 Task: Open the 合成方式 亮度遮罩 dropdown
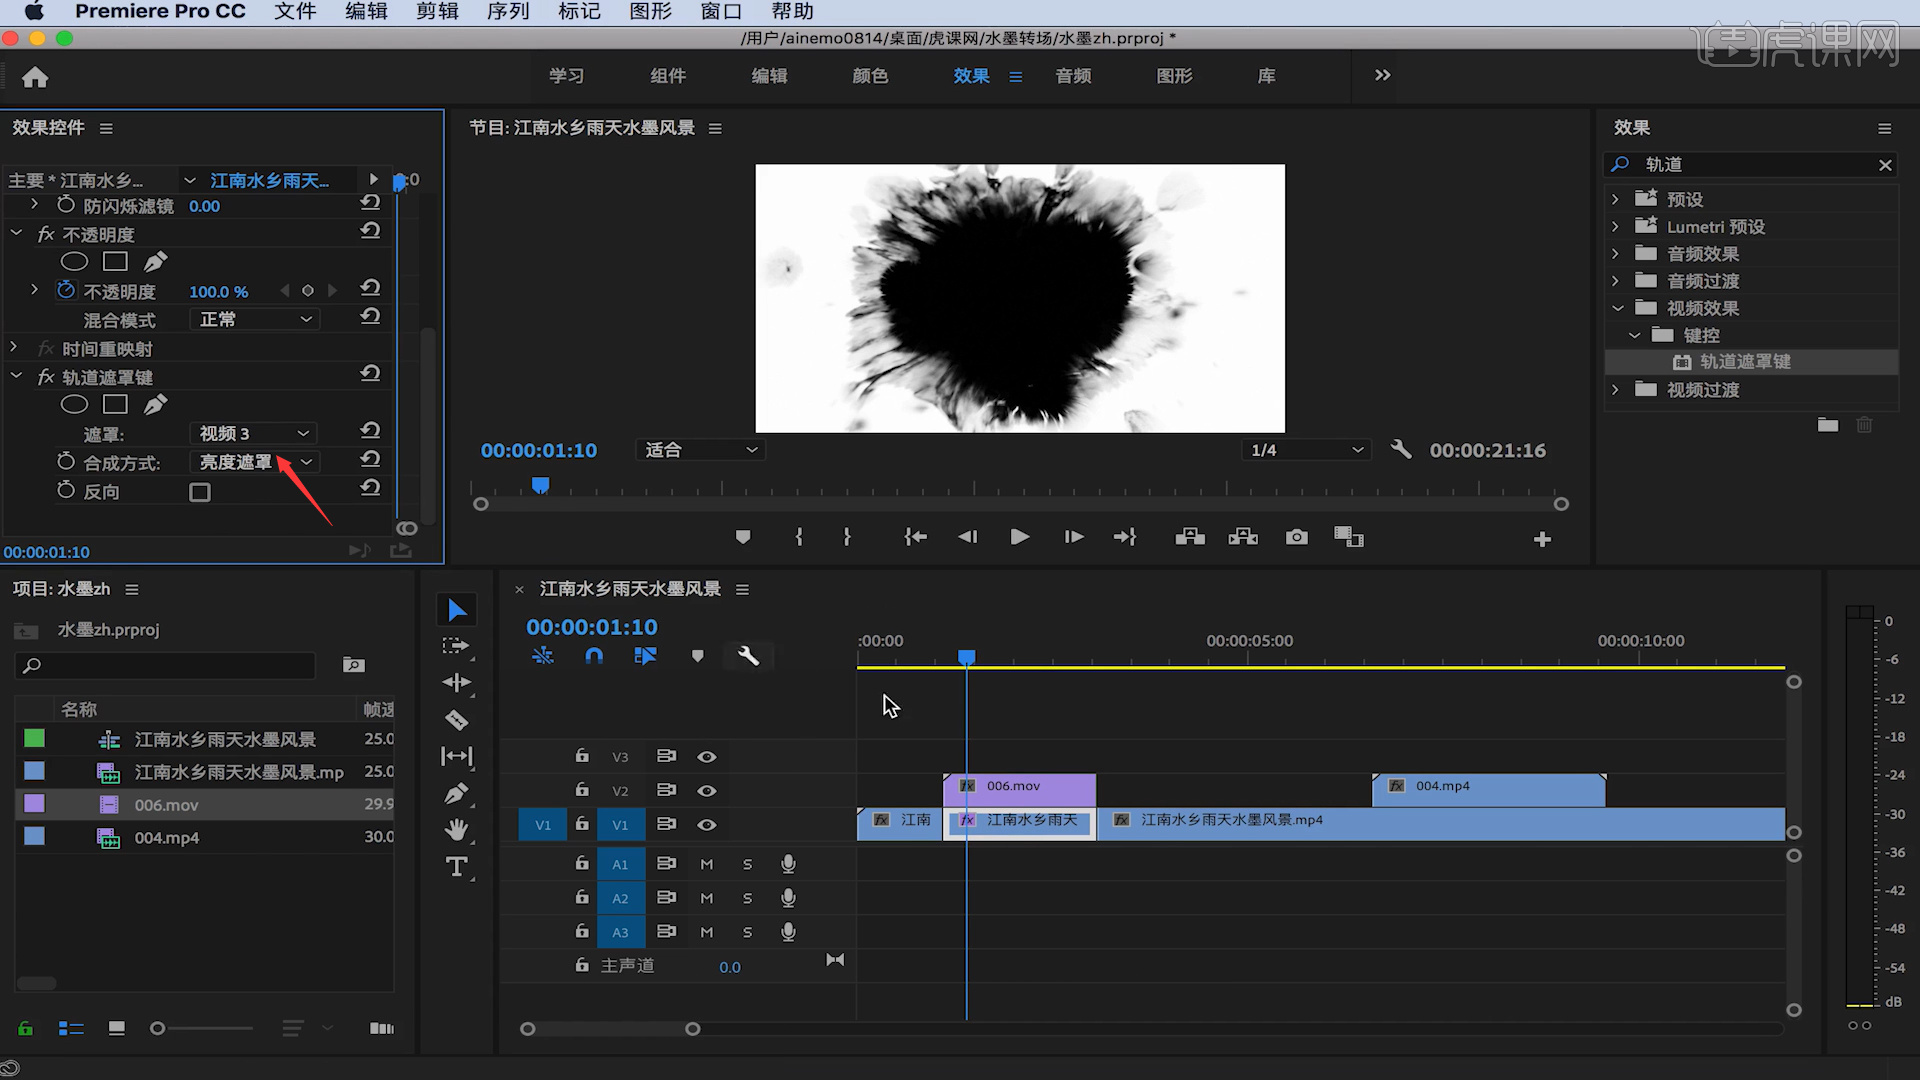[253, 462]
